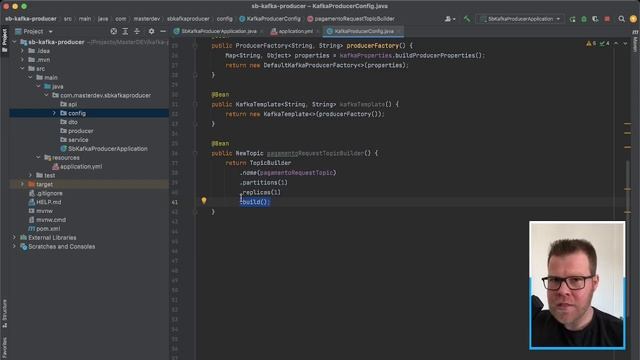This screenshot has width=640, height=360.
Task: Collapse the src folder
Action: click(x=22, y=69)
